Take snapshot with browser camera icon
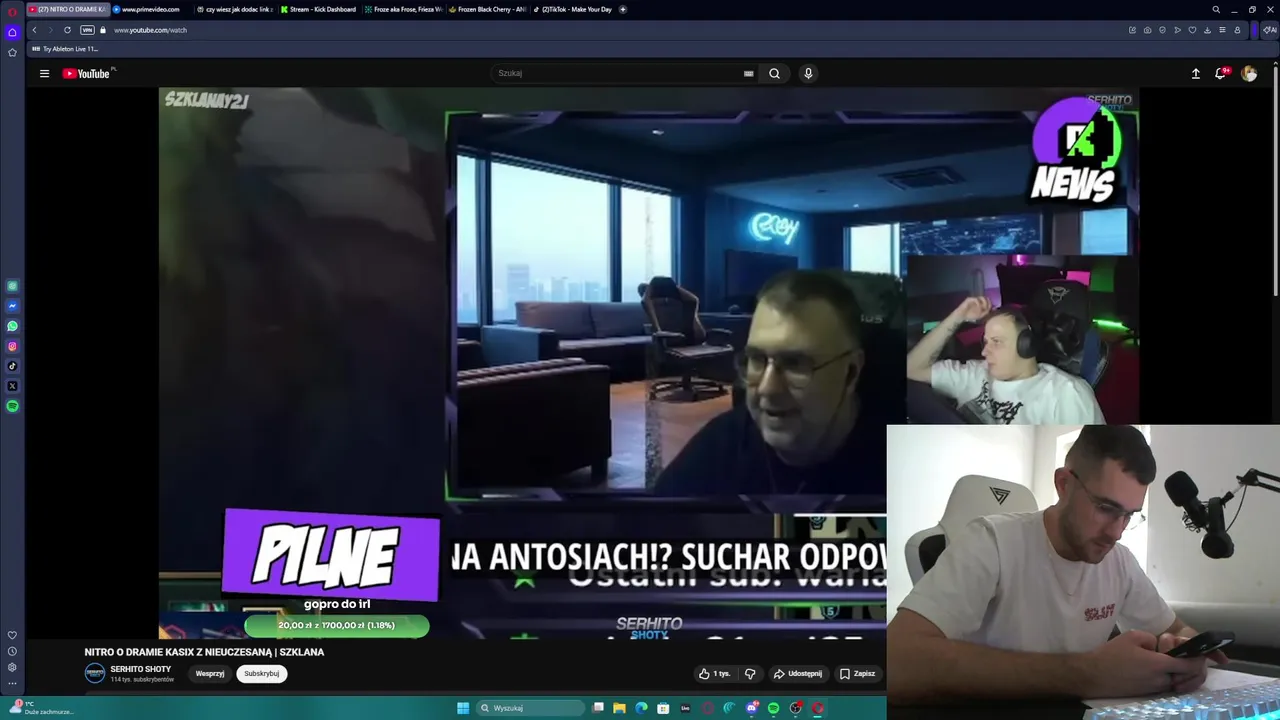This screenshot has height=720, width=1280. (1147, 30)
